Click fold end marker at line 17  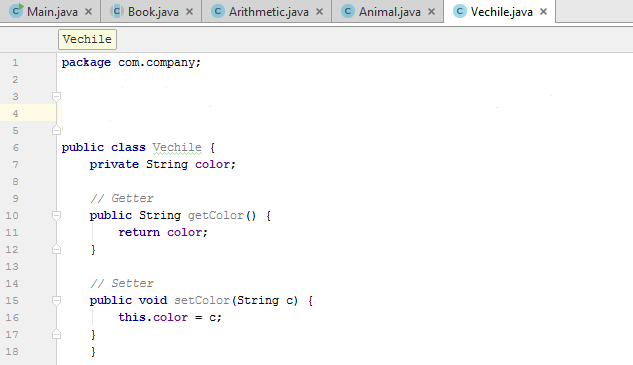coord(57,334)
